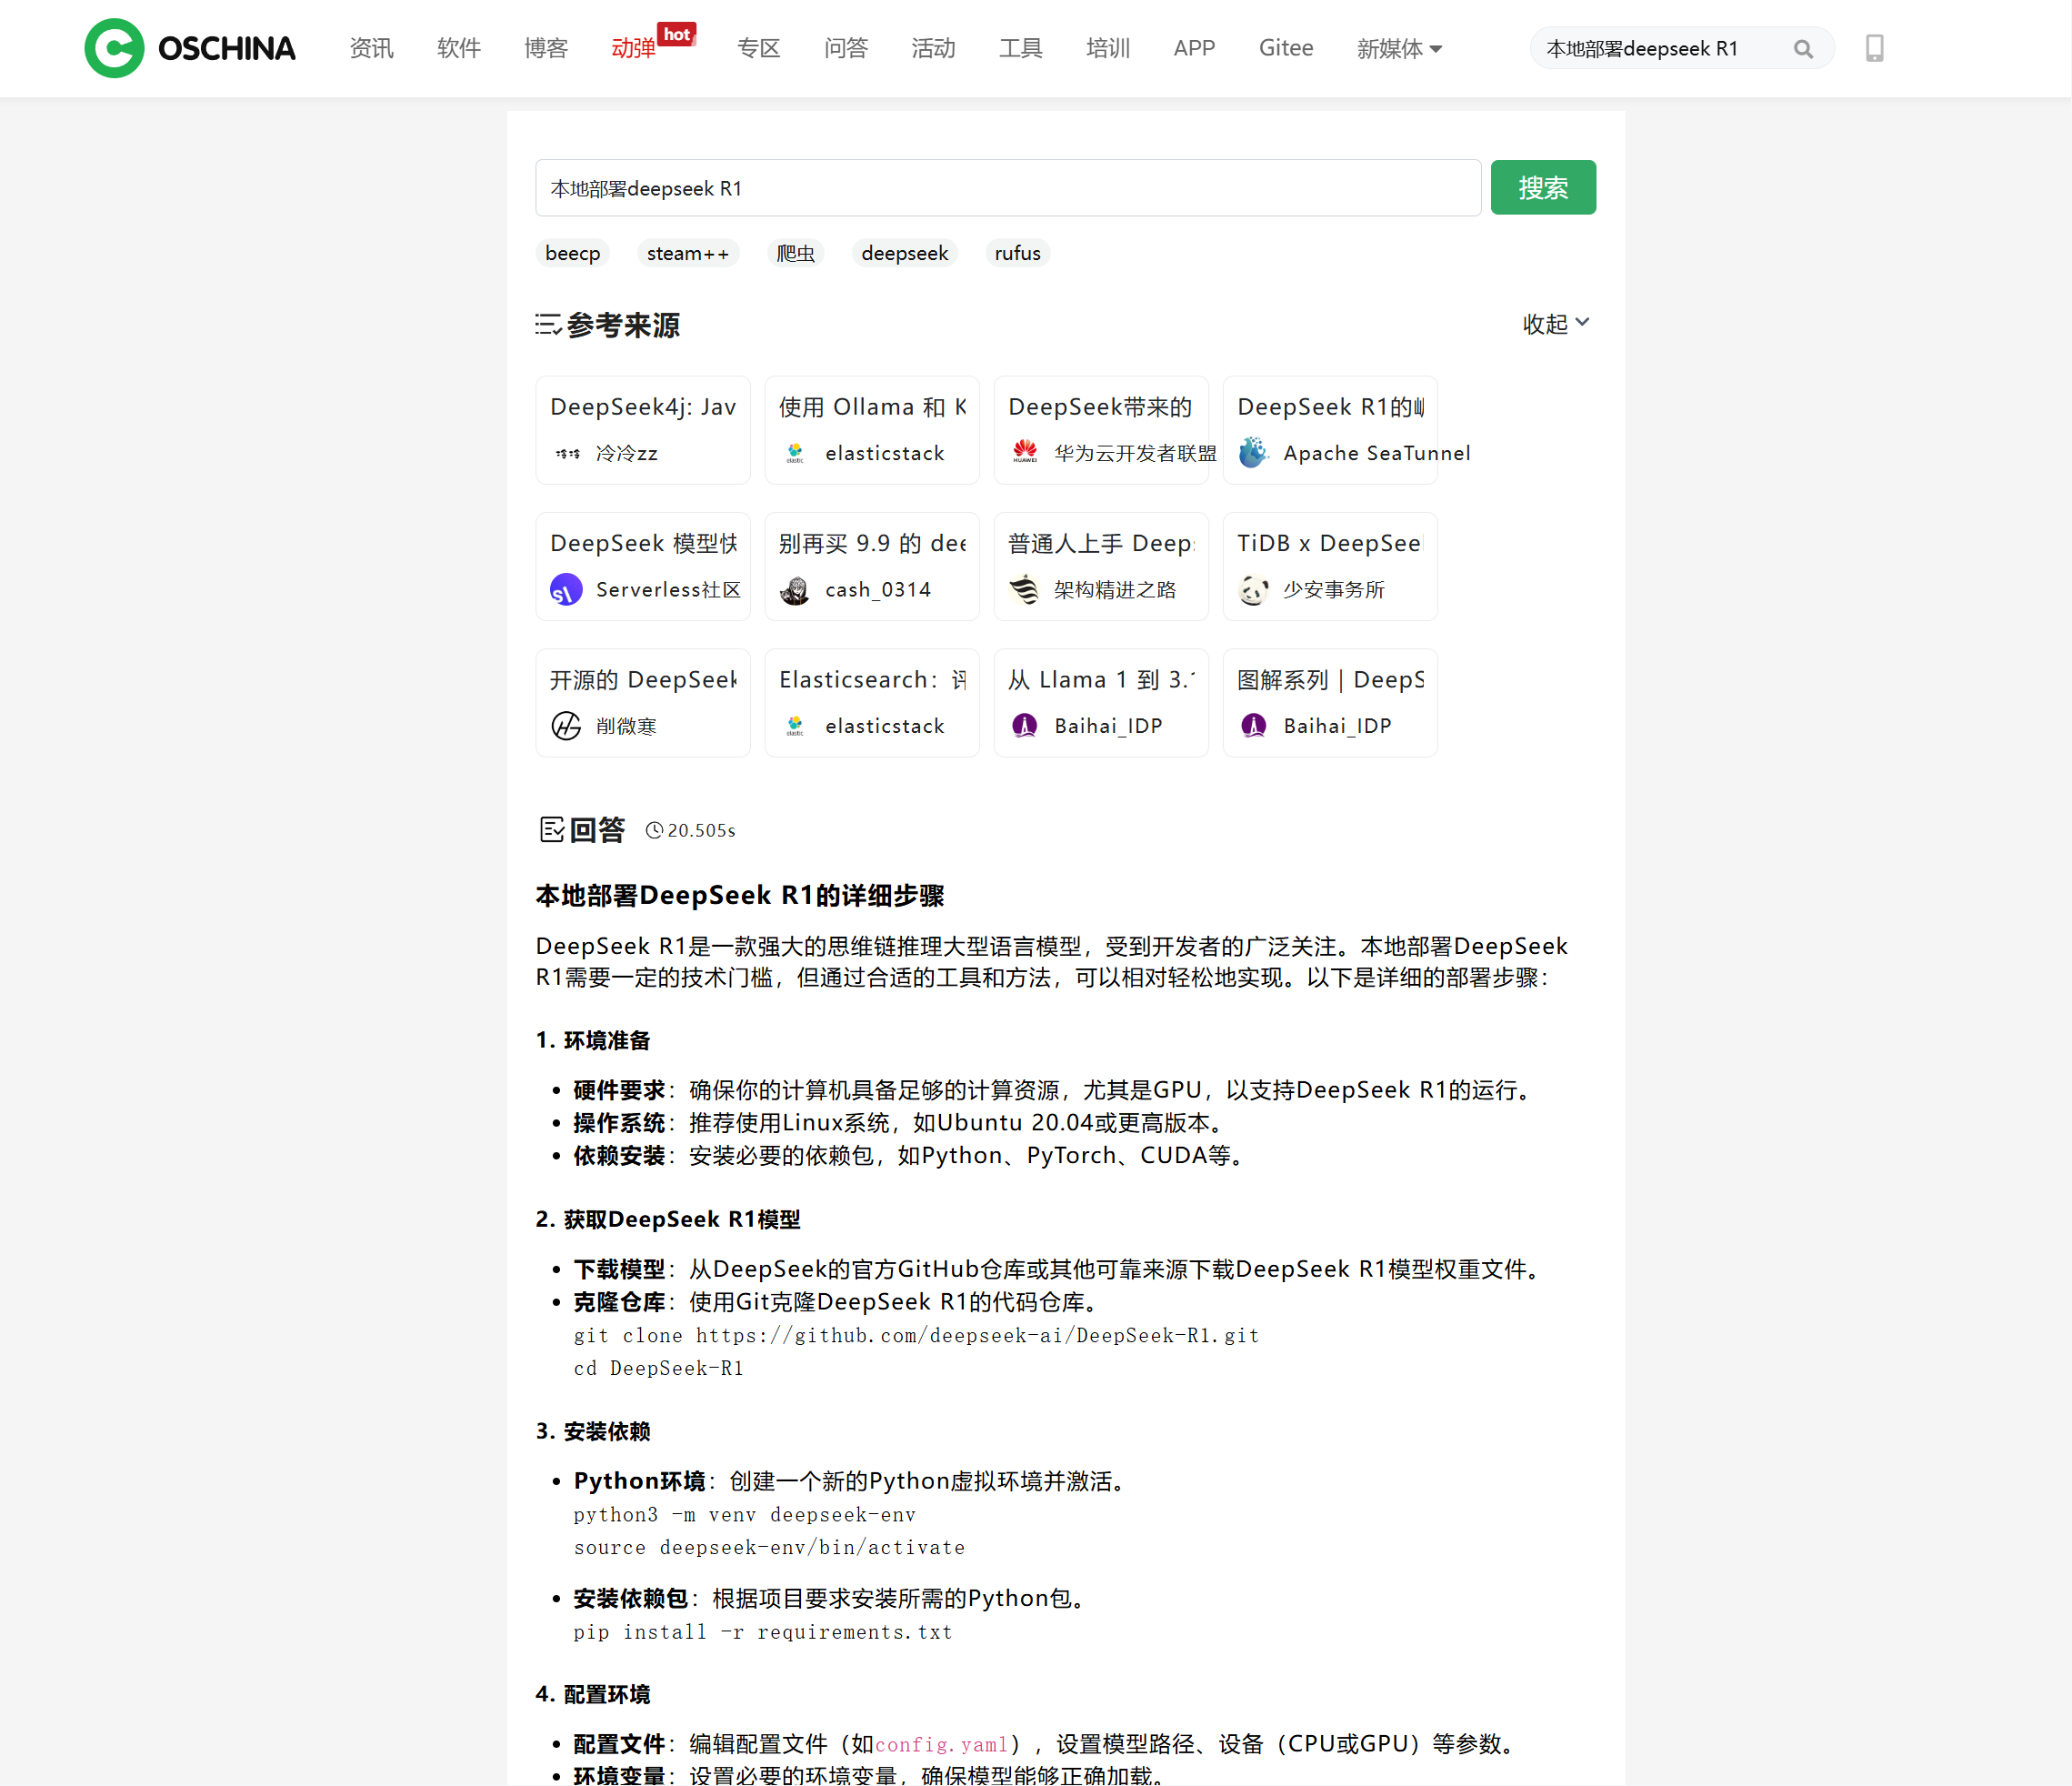
Task: Click the 参考来源 list icon
Action: point(548,325)
